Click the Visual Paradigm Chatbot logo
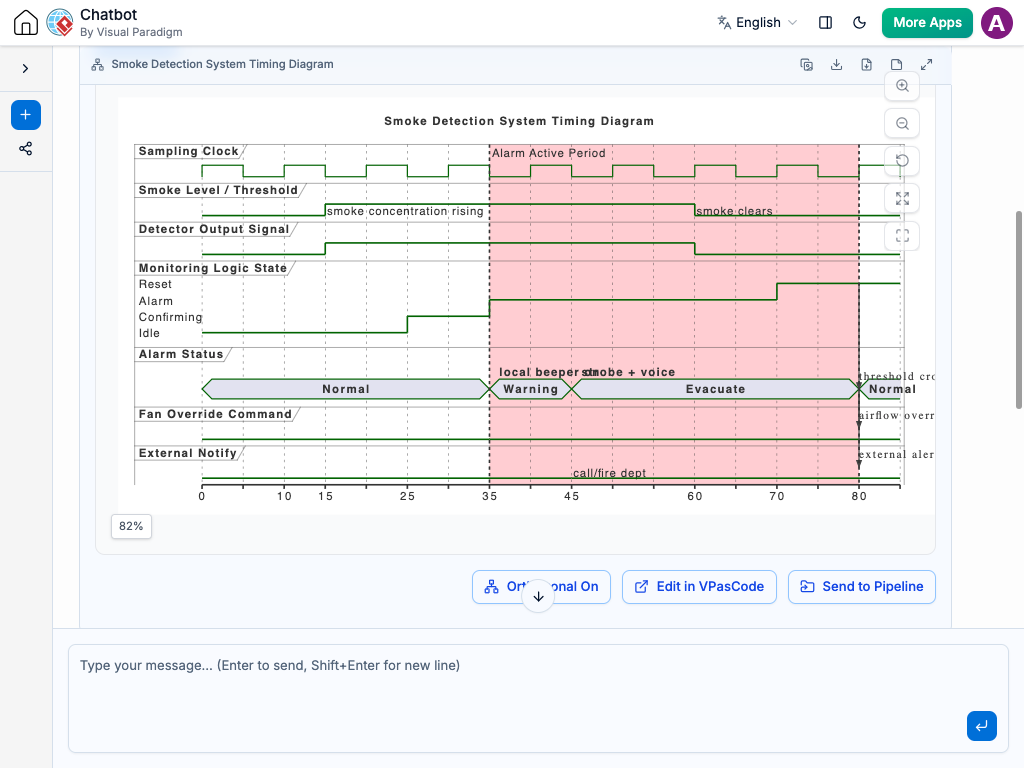This screenshot has height=768, width=1024. [x=60, y=22]
